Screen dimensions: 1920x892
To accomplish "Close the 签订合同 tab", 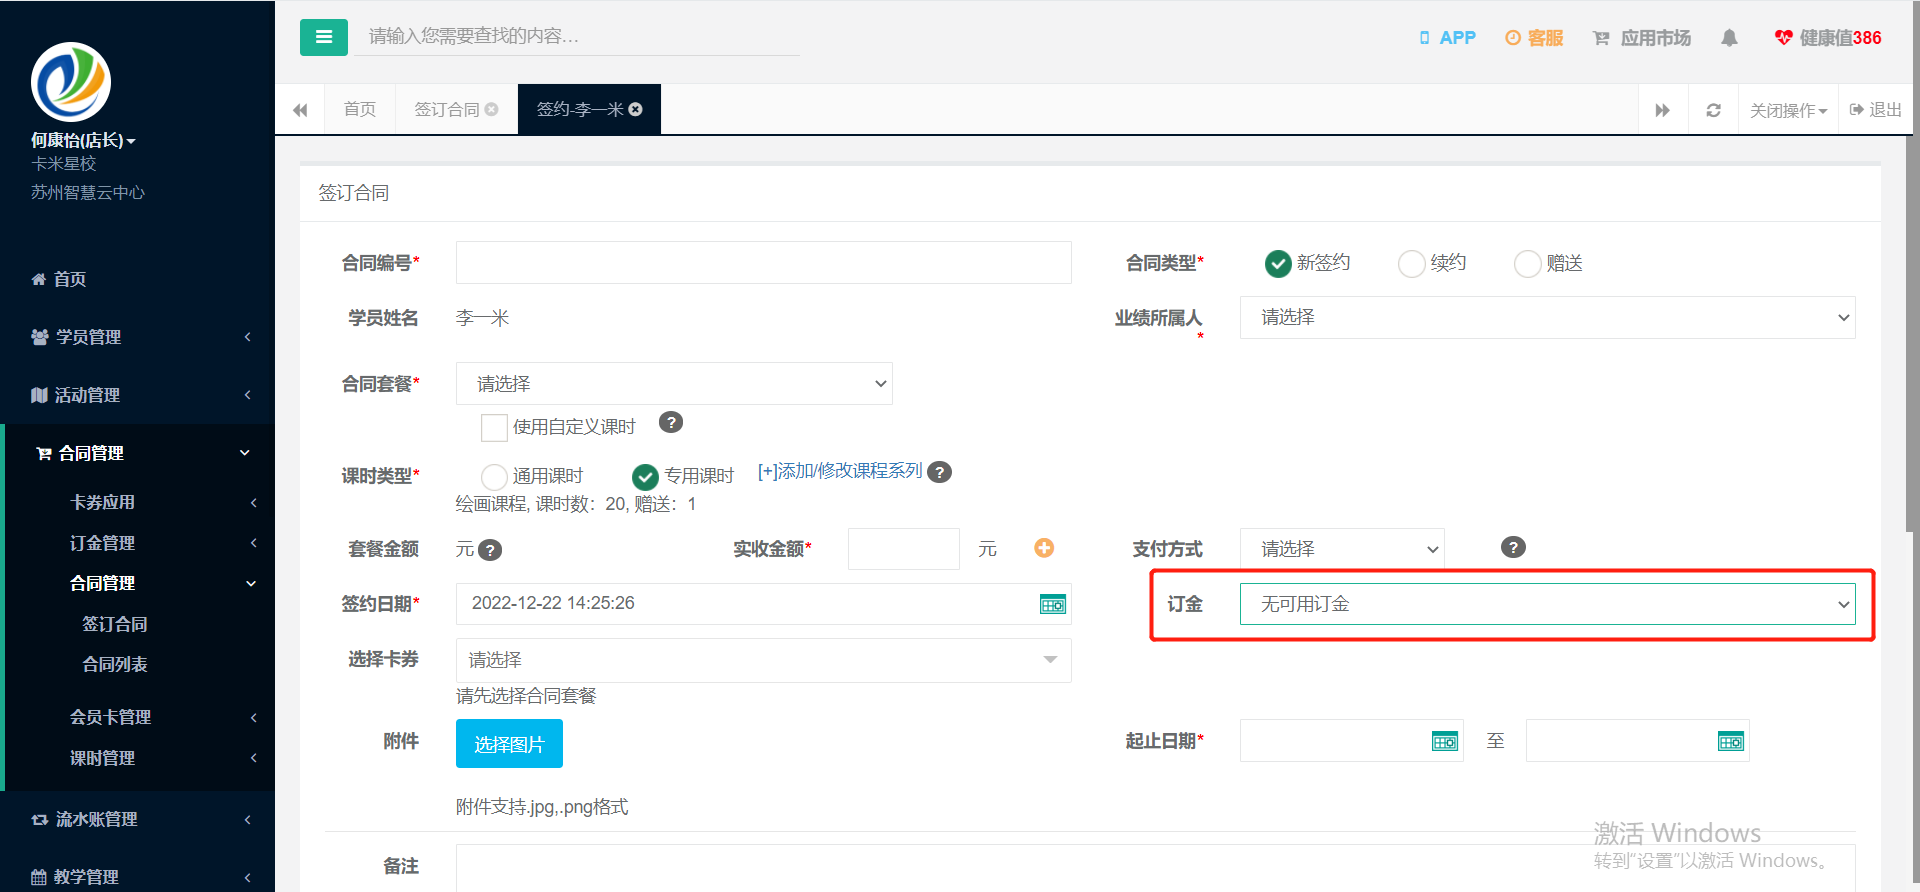I will coord(491,109).
